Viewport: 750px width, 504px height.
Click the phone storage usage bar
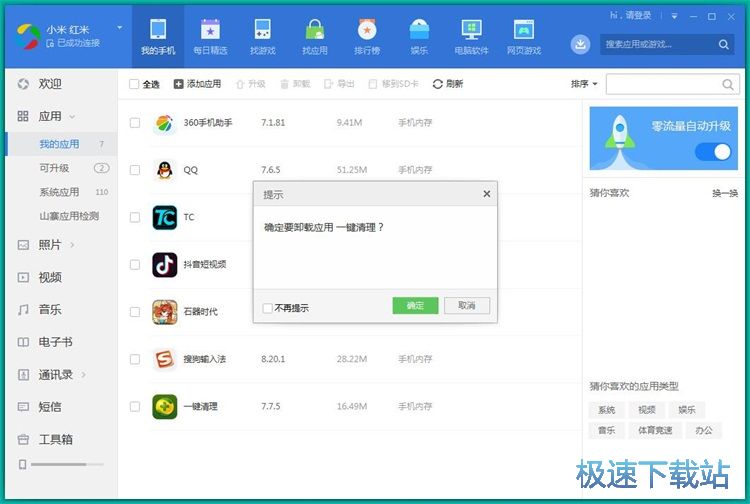(x=67, y=464)
